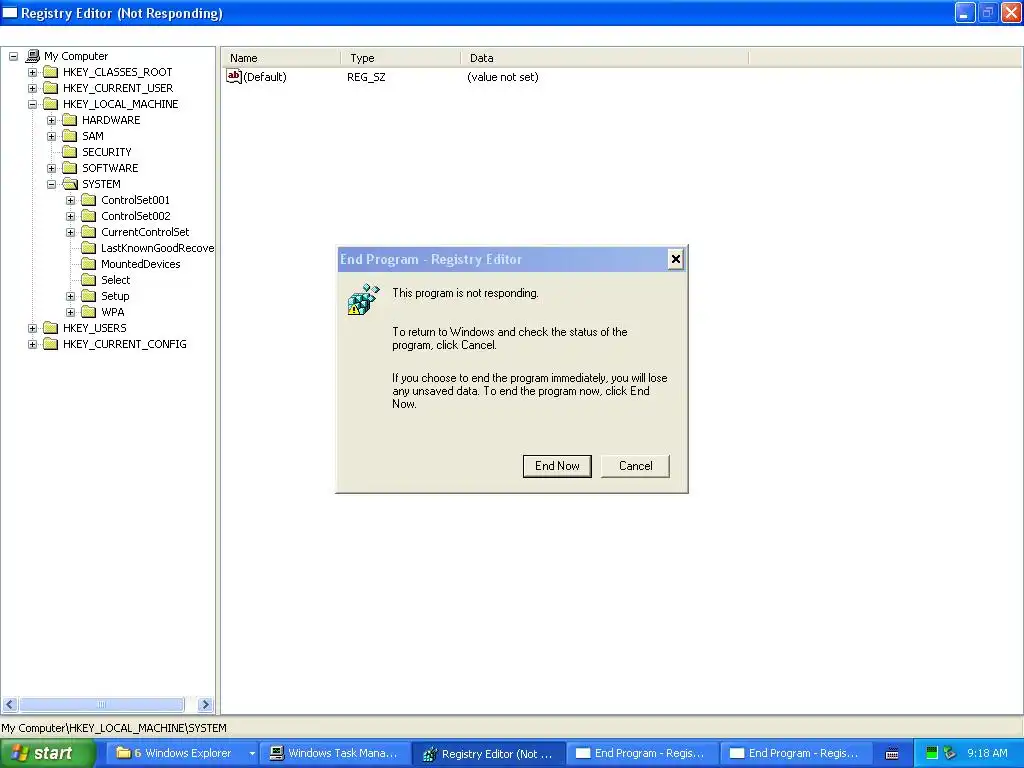Image resolution: width=1024 pixels, height=768 pixels.
Task: Click the CurrentControlSet folder icon
Action: point(88,232)
